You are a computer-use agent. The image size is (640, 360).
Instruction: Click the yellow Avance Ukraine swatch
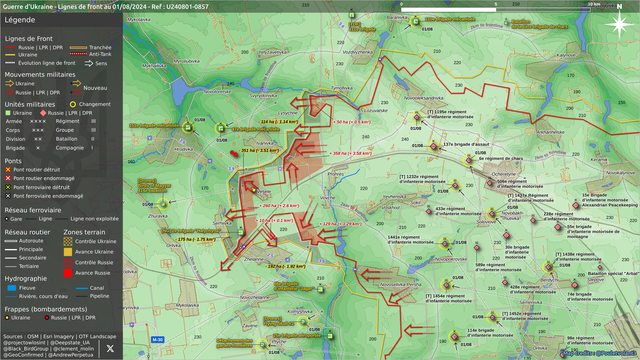68,252
